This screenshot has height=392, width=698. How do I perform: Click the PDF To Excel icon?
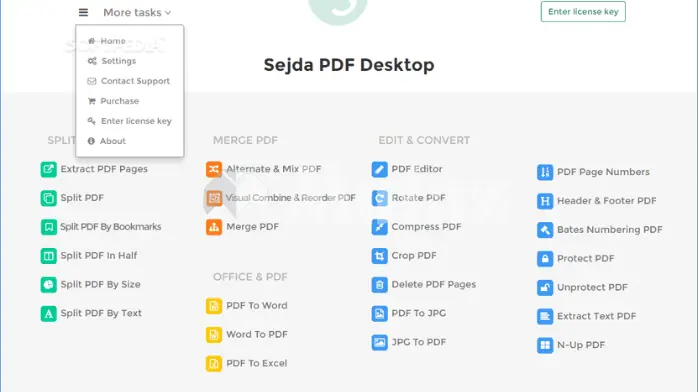click(x=214, y=364)
